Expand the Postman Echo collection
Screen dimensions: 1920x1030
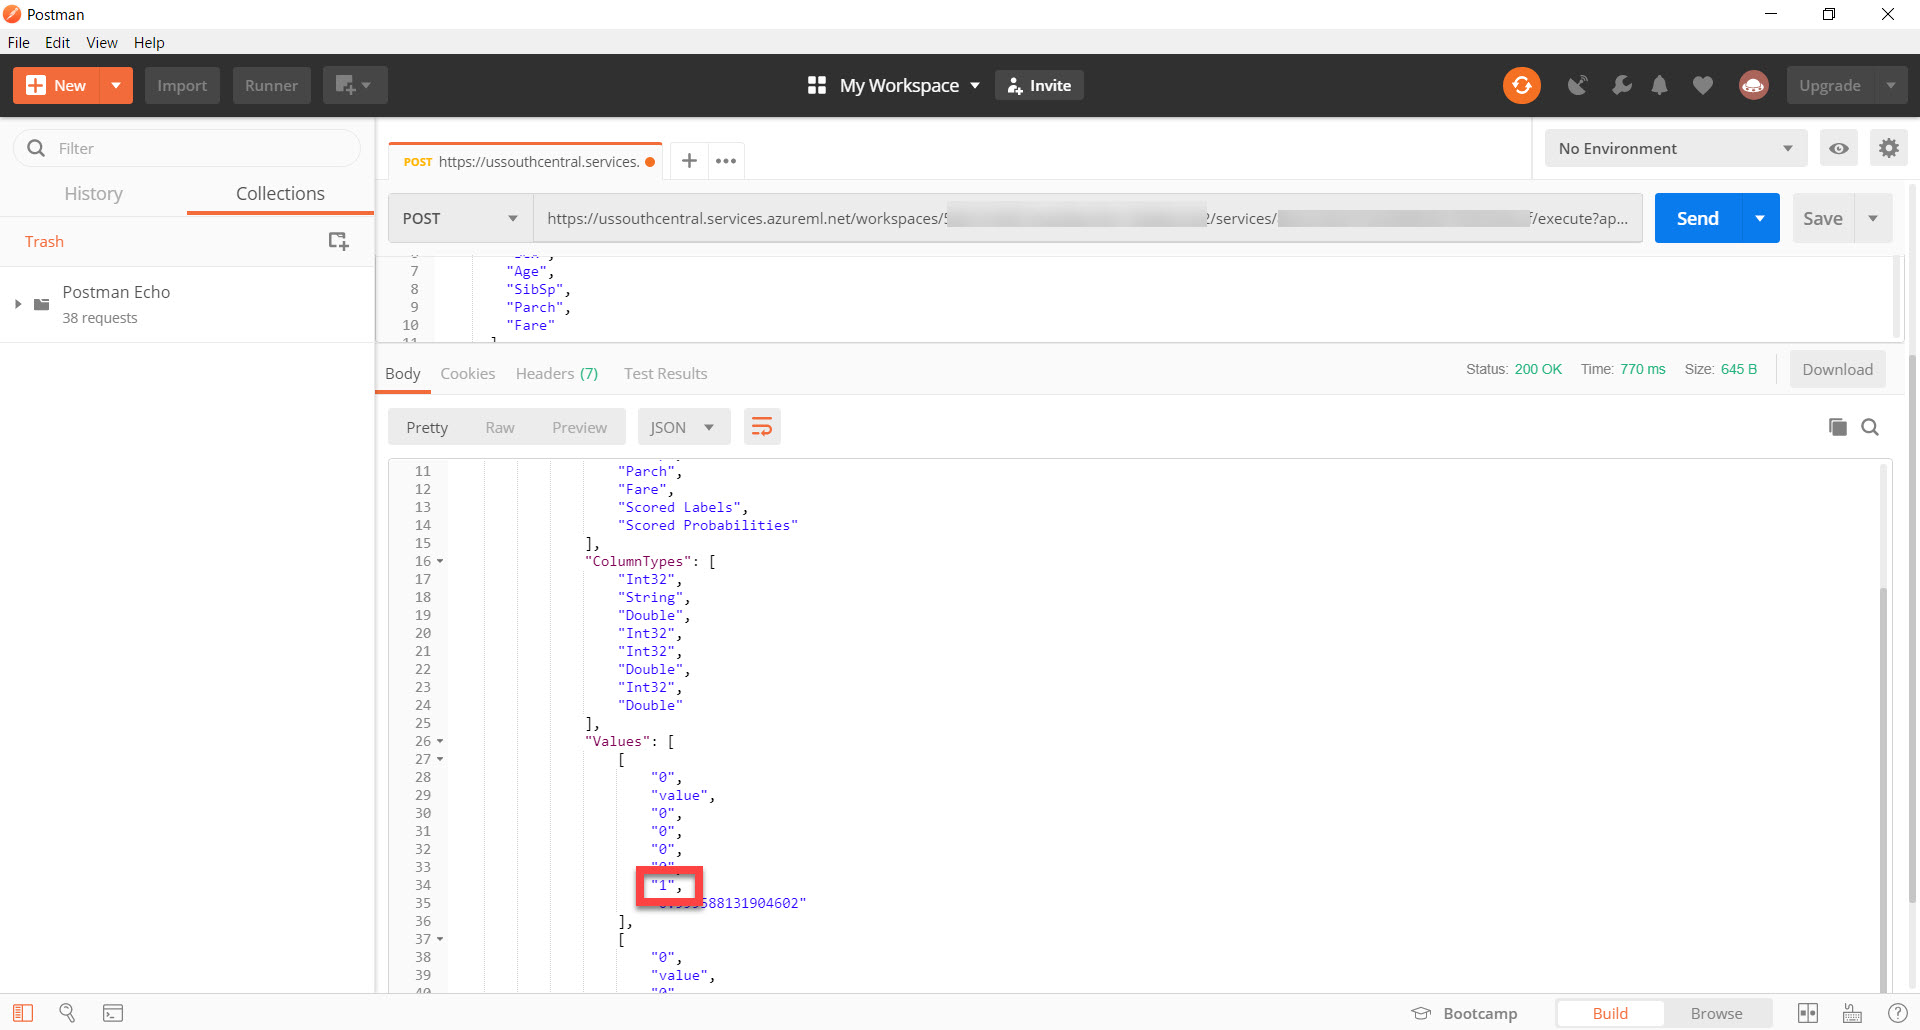18,304
